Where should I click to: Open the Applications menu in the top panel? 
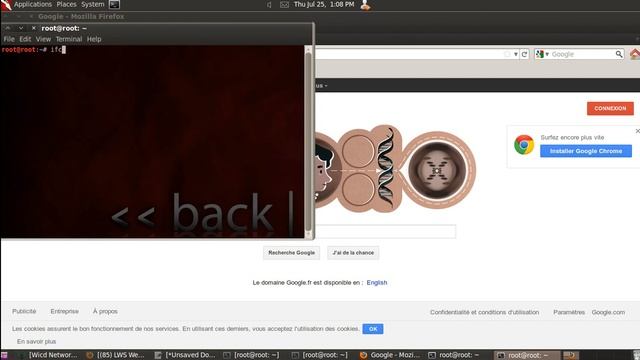point(33,4)
